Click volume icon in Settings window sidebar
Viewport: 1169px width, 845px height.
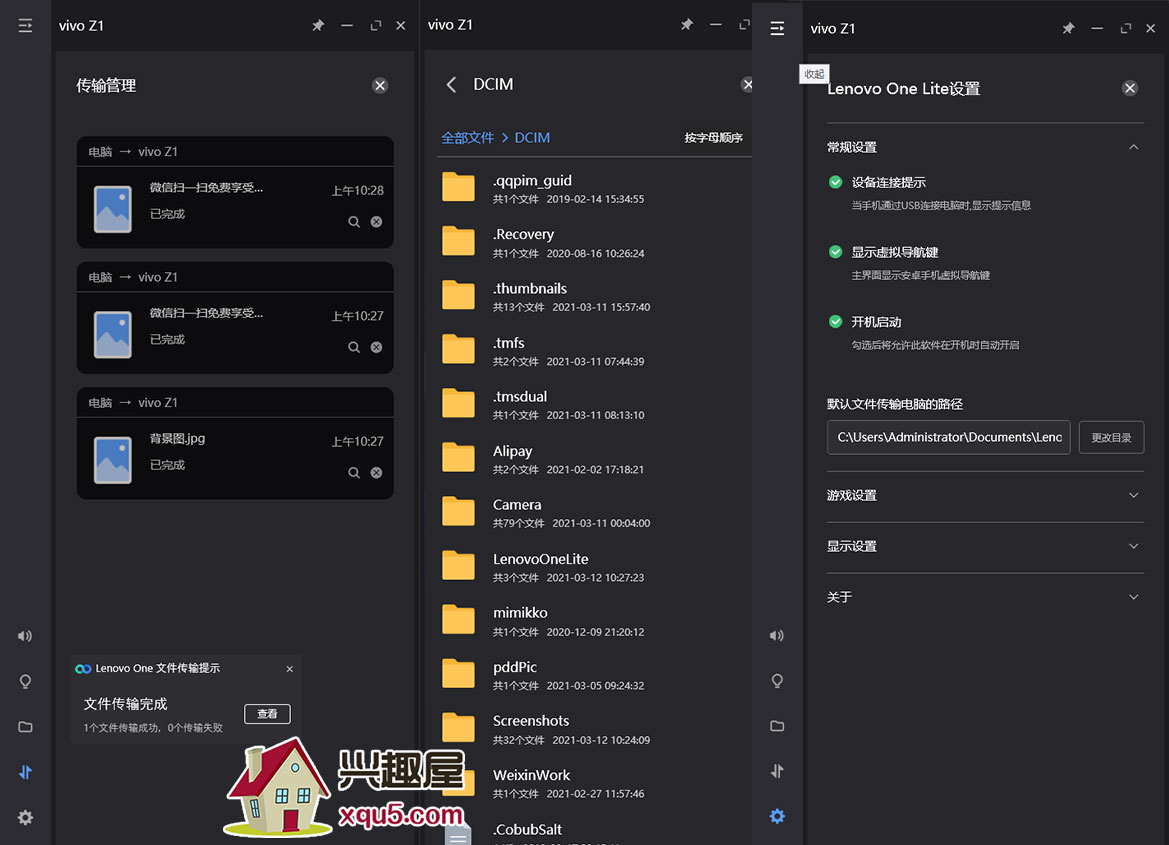777,635
